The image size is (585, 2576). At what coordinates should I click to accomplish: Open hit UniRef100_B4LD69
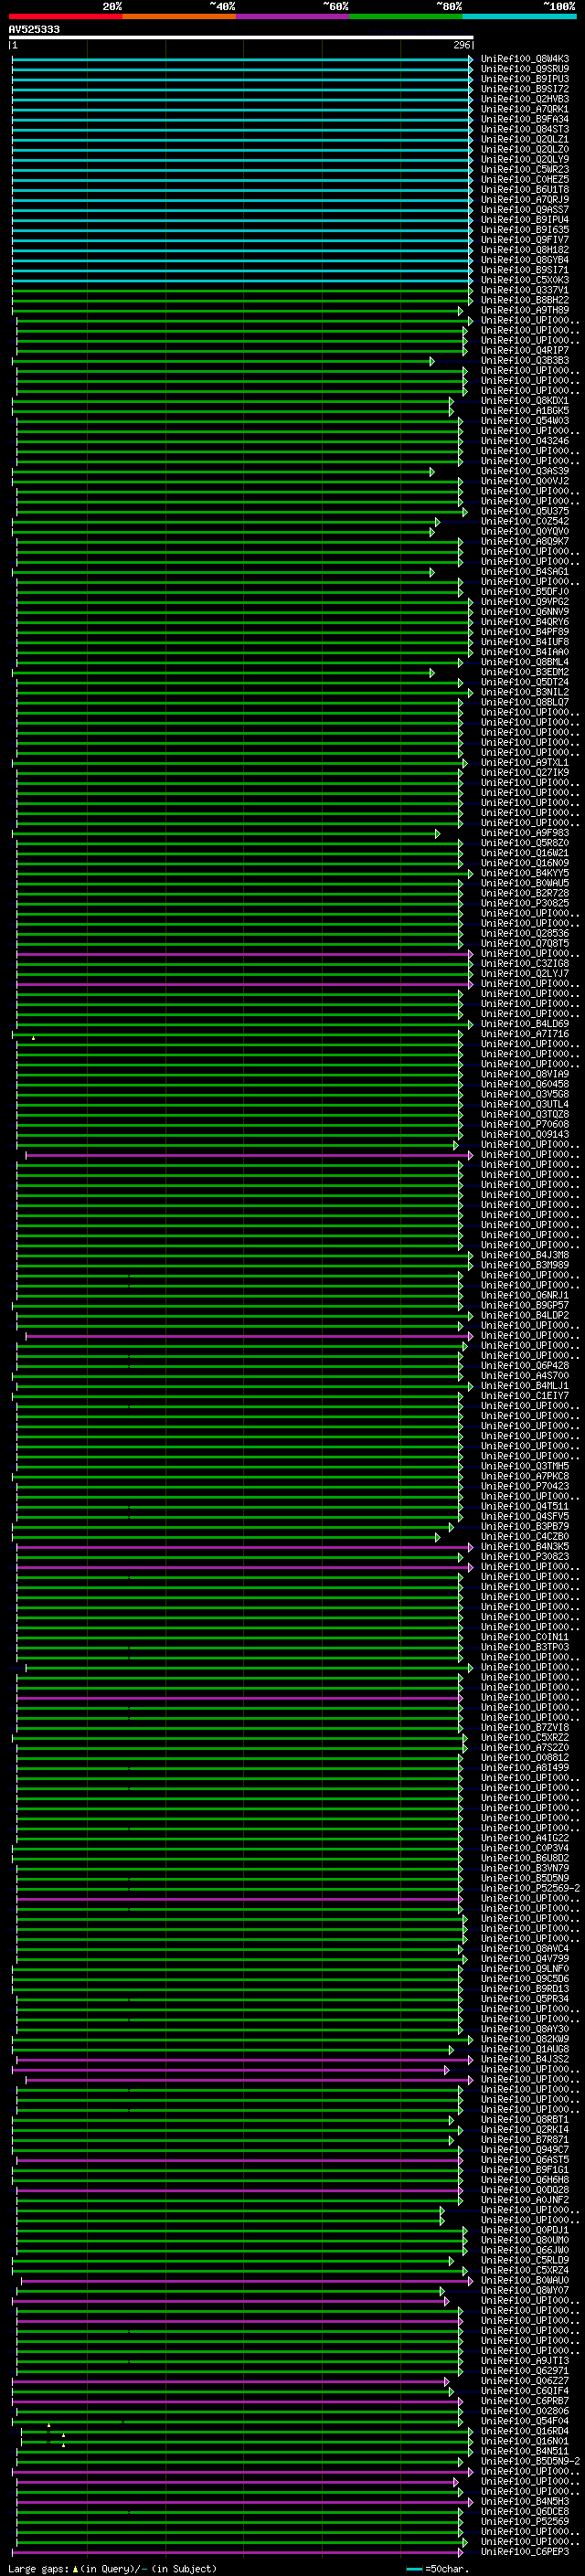pos(524,1024)
